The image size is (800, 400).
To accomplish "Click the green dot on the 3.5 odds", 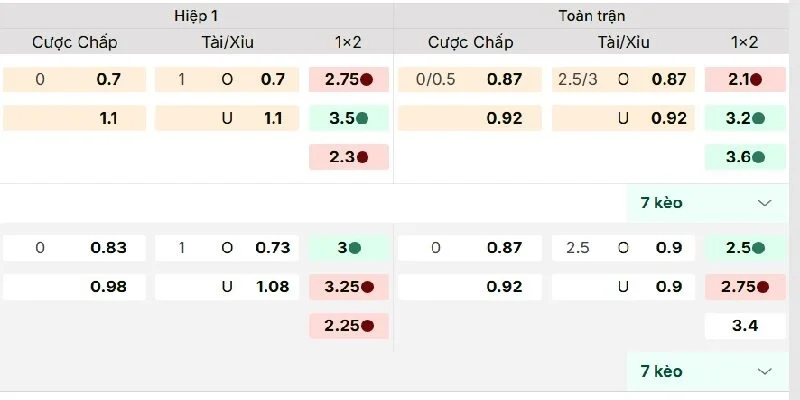I will (362, 118).
